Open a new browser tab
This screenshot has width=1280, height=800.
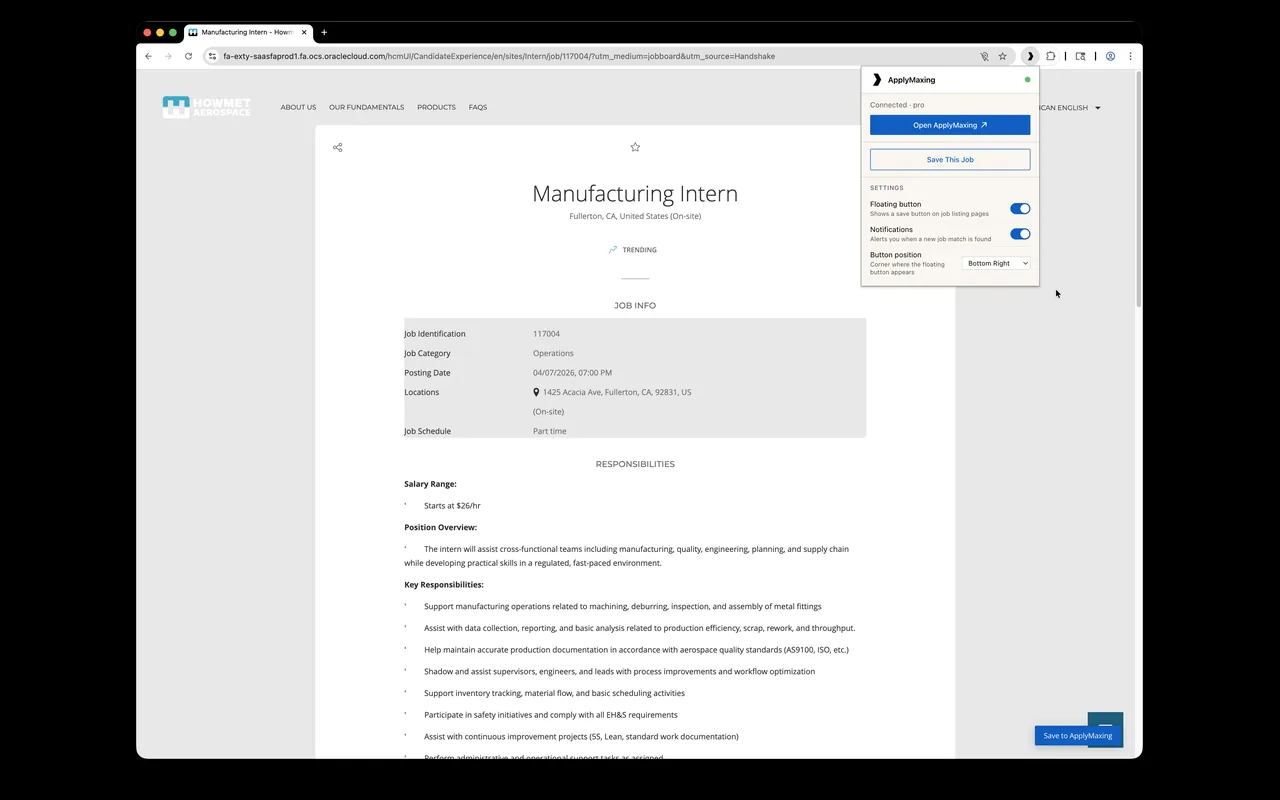point(324,32)
